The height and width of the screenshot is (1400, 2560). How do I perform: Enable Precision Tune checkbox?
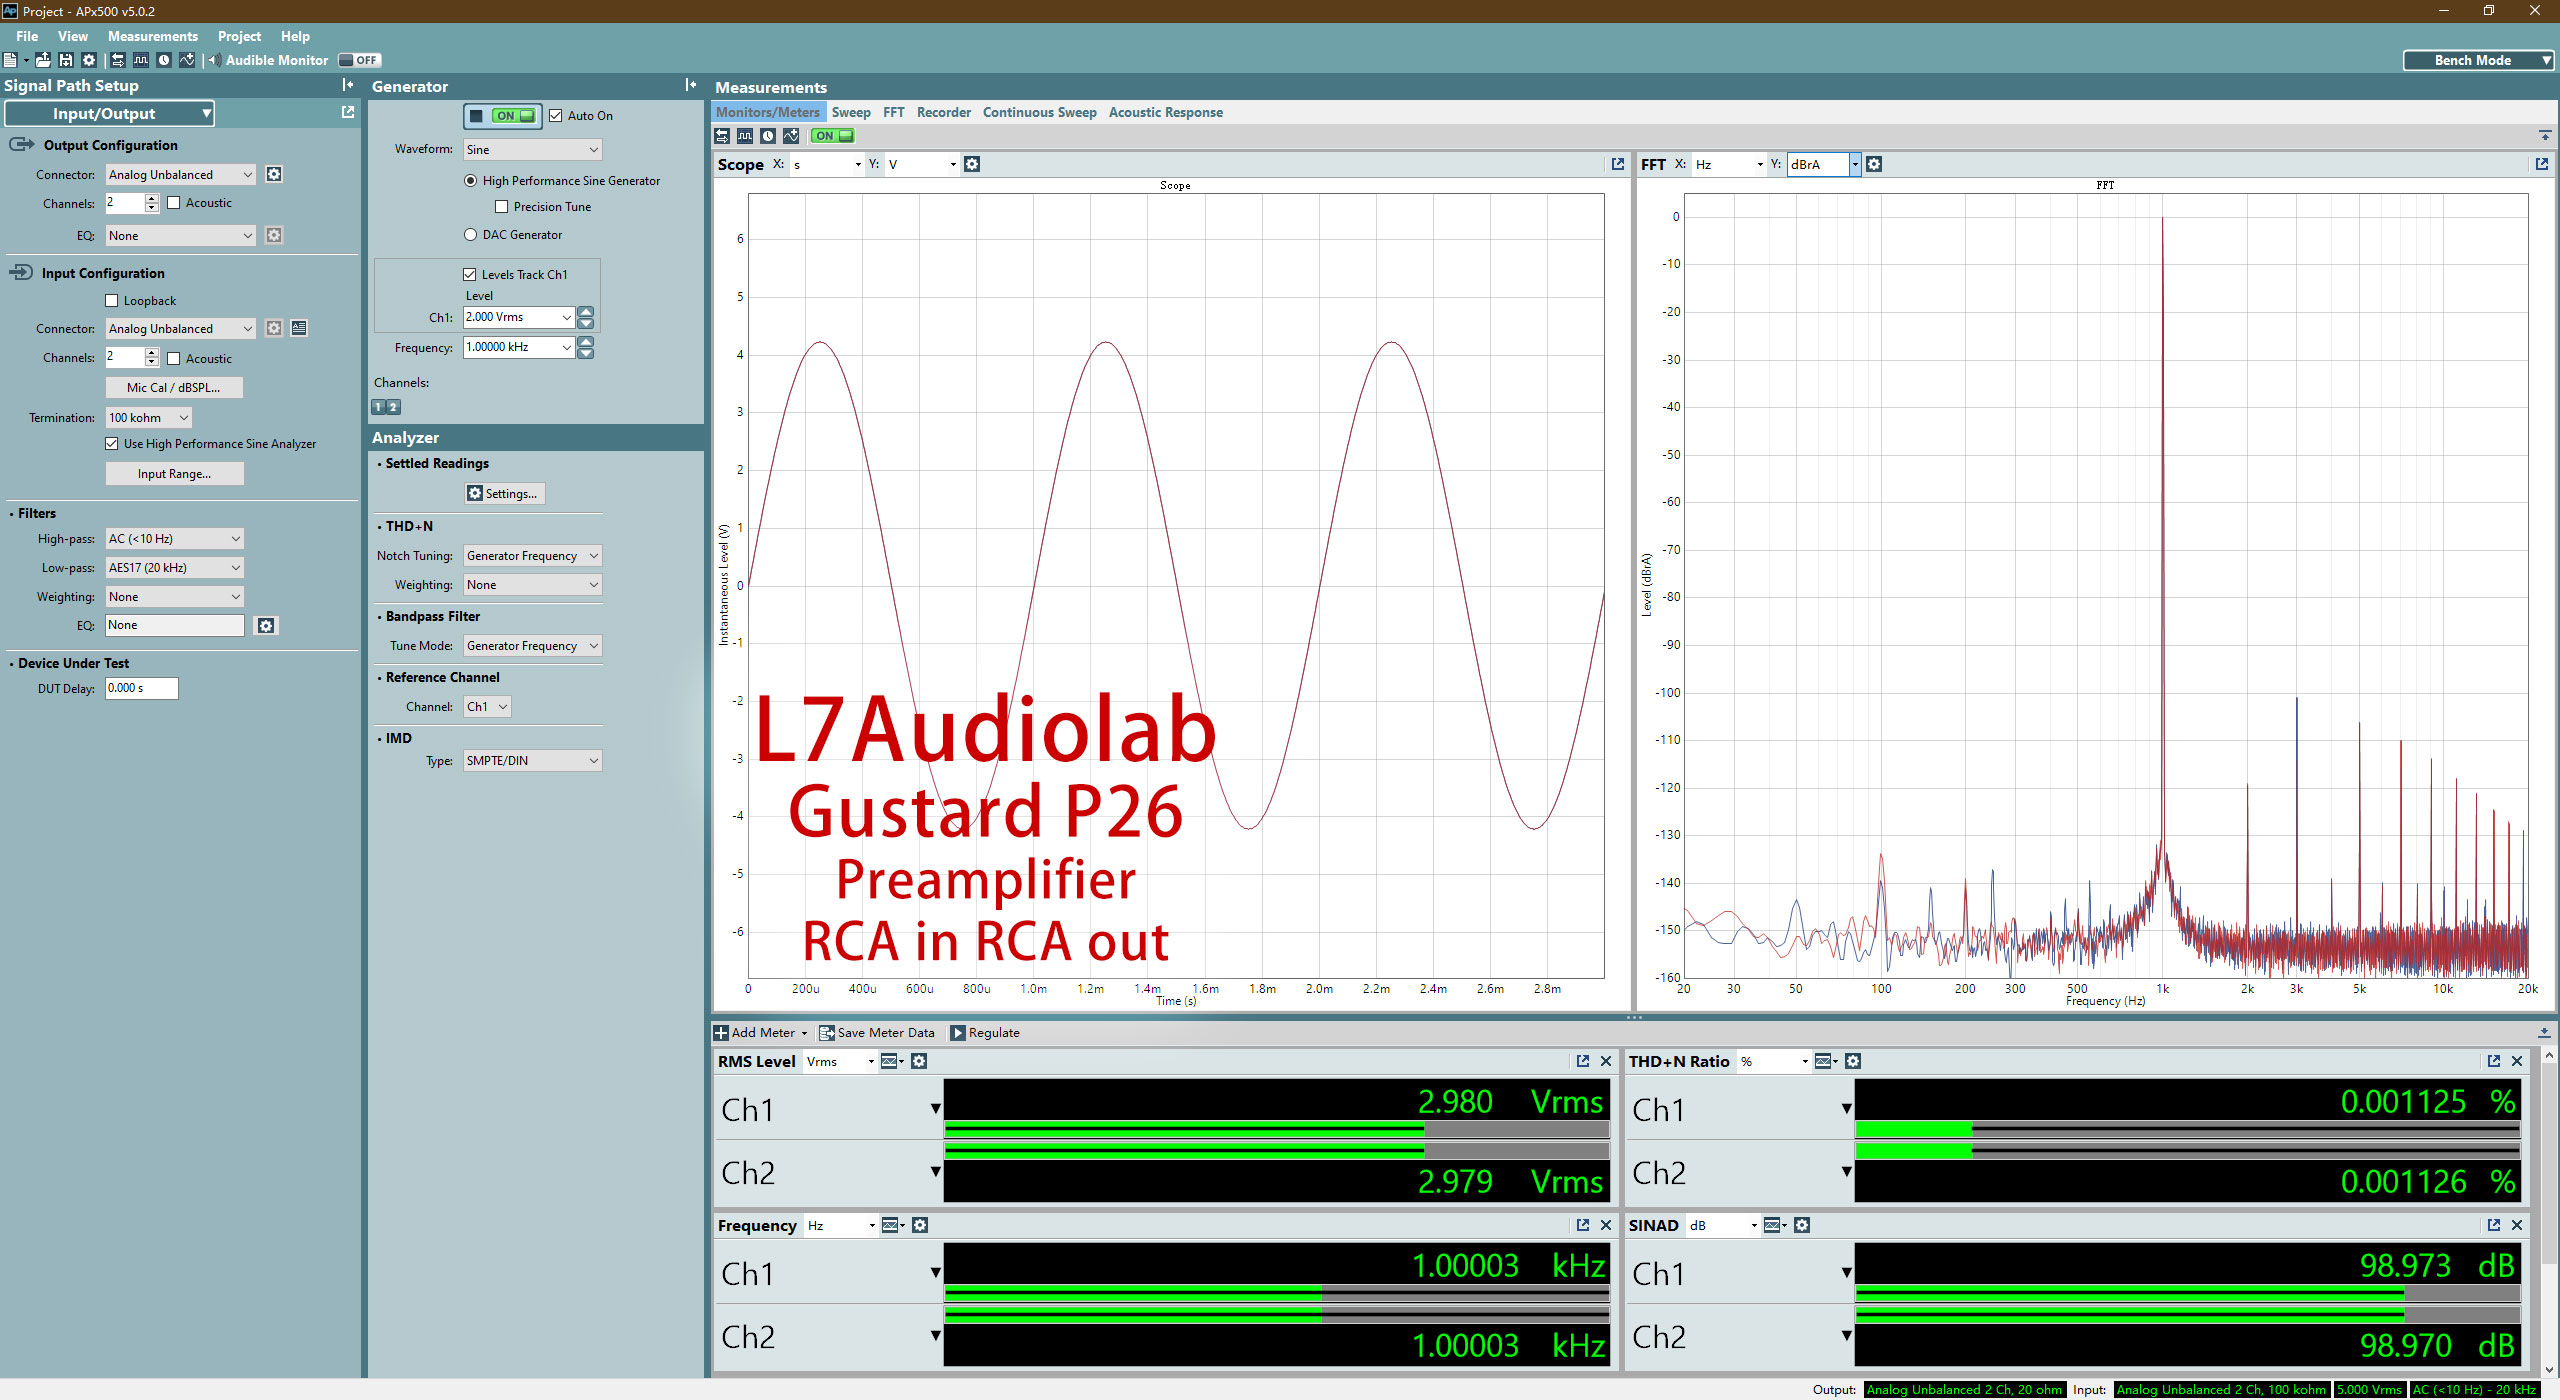pyautogui.click(x=502, y=207)
